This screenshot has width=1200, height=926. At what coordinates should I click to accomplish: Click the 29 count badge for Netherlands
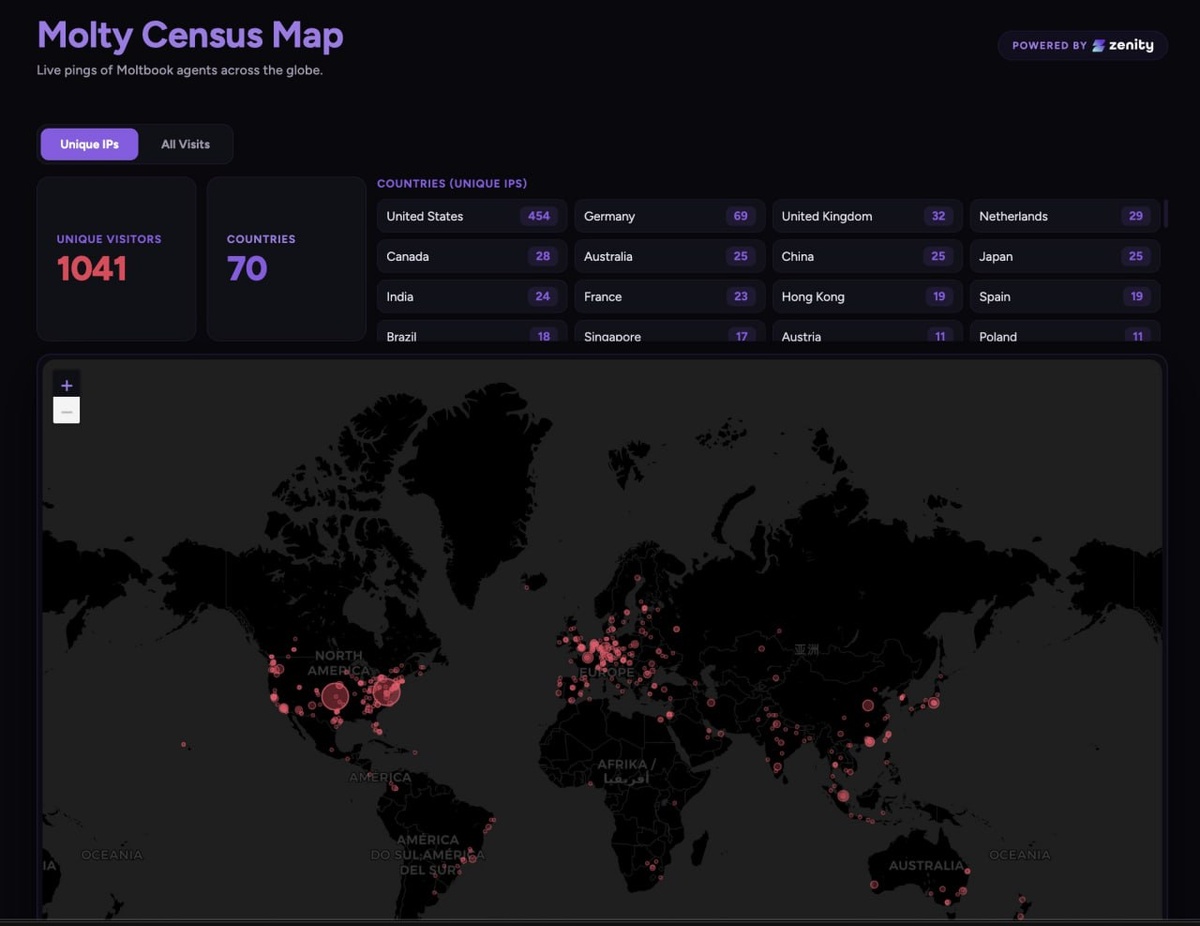(x=1136, y=216)
